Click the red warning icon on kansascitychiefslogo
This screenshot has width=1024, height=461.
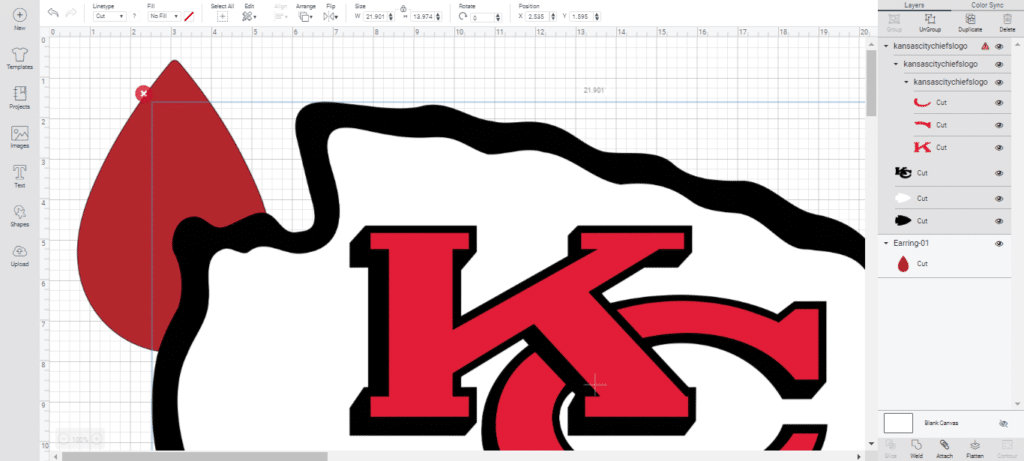click(985, 46)
